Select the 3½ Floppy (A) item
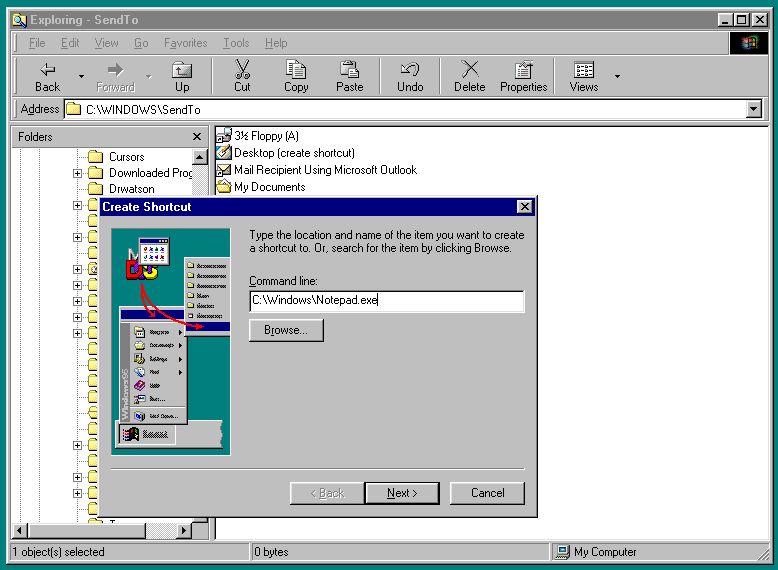Image resolution: width=778 pixels, height=570 pixels. coord(258,135)
